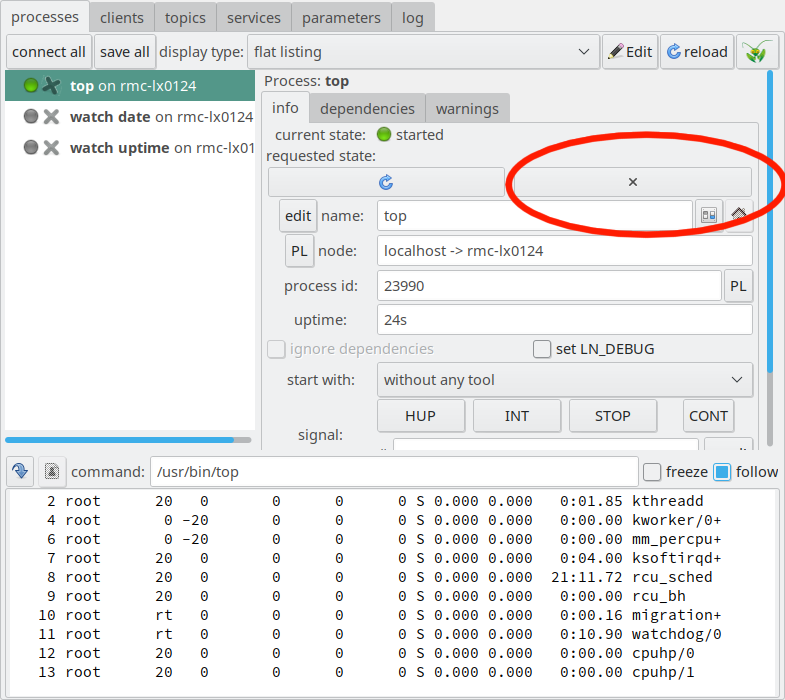Viewport: 785px width, 700px height.
Task: Open the start with tool dropdown
Action: (x=565, y=380)
